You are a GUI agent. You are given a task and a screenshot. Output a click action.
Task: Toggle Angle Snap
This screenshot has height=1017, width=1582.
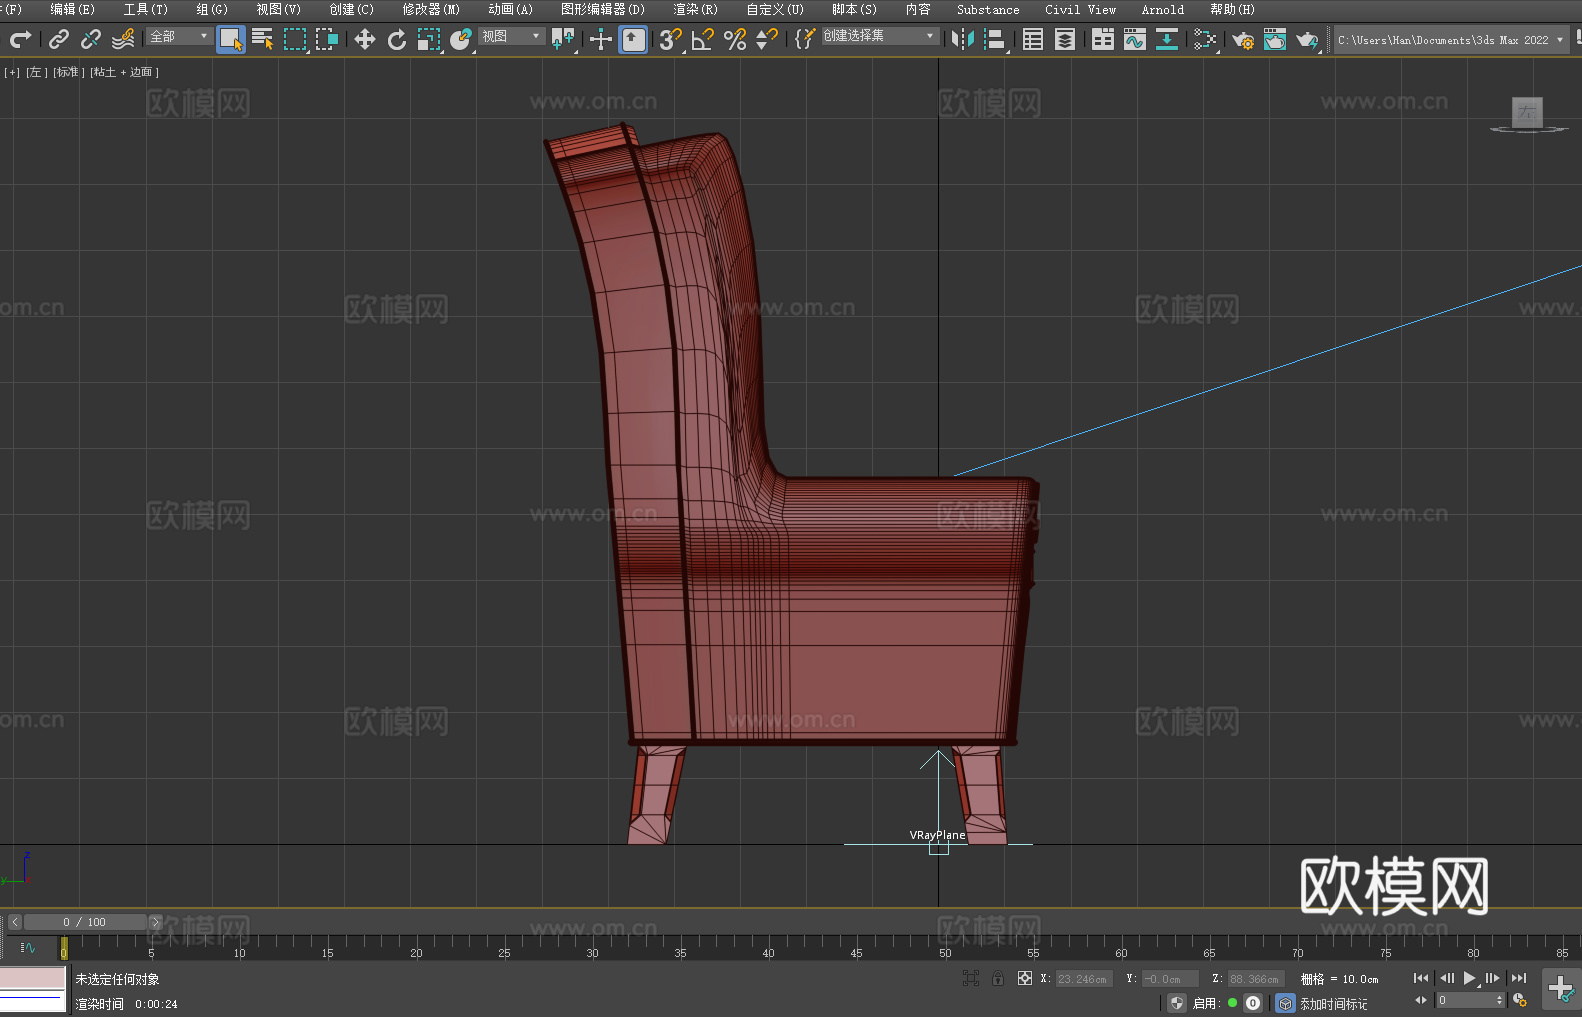point(703,39)
